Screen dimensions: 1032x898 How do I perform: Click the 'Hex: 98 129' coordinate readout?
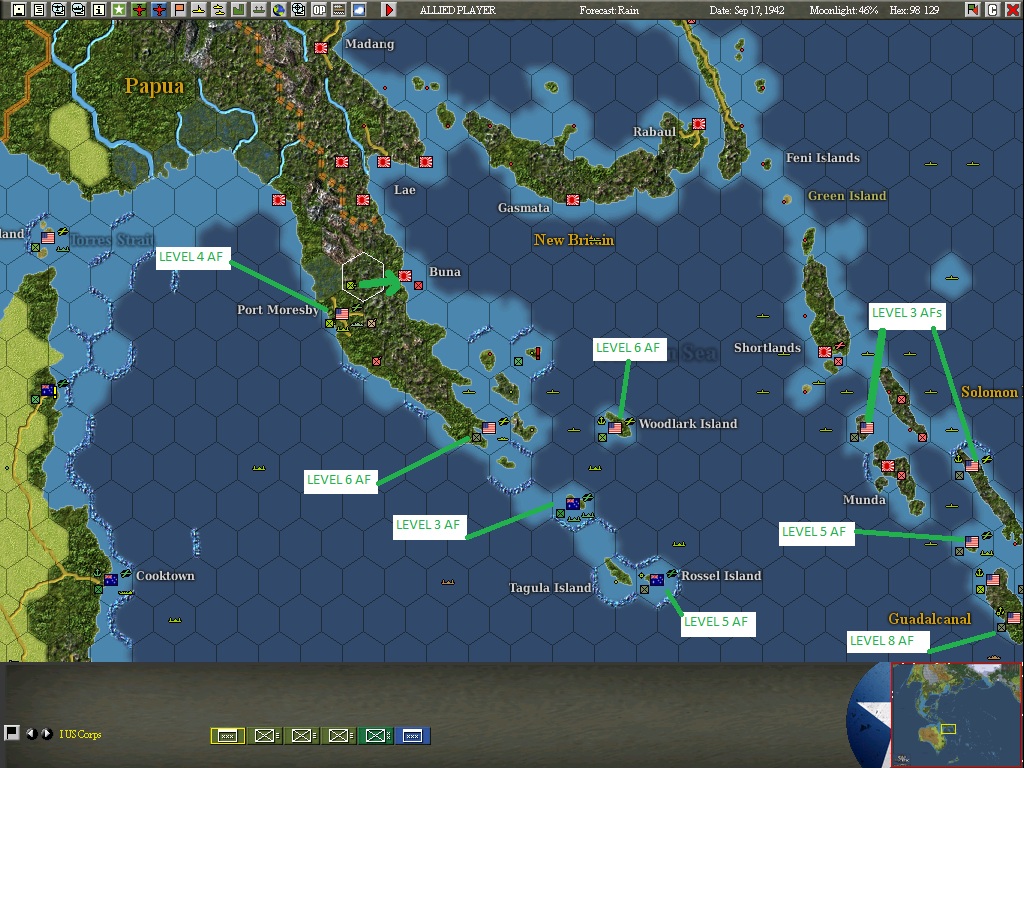coord(914,11)
